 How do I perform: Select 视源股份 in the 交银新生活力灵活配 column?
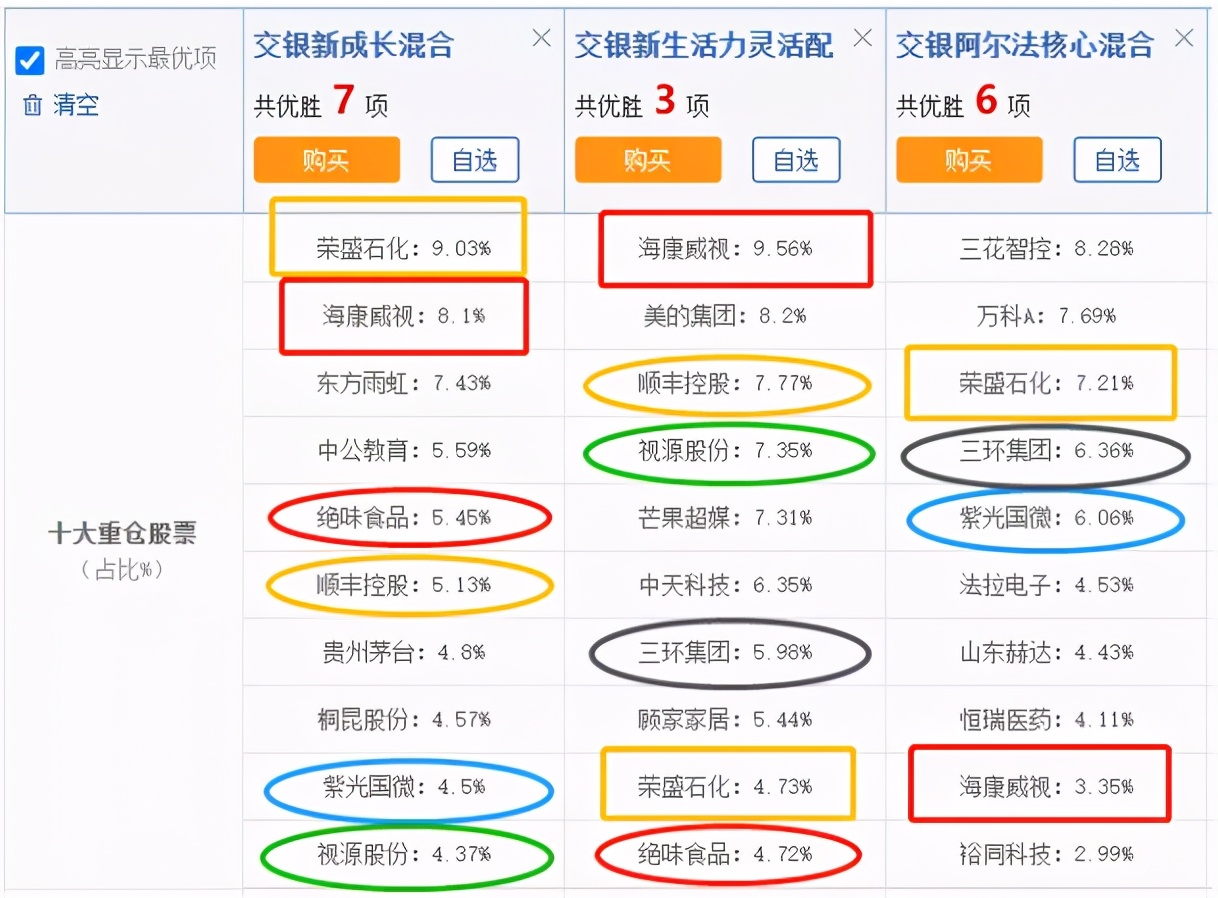(728, 451)
